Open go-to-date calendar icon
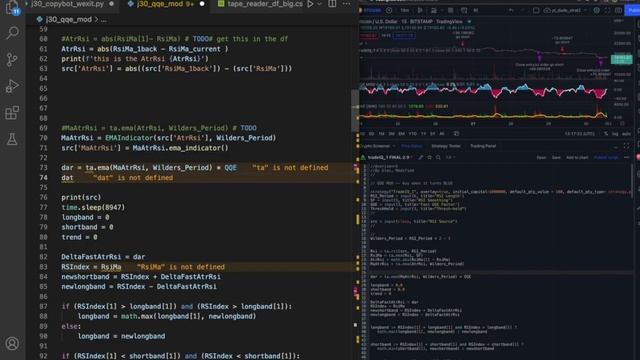The image size is (640, 360). tap(456, 134)
